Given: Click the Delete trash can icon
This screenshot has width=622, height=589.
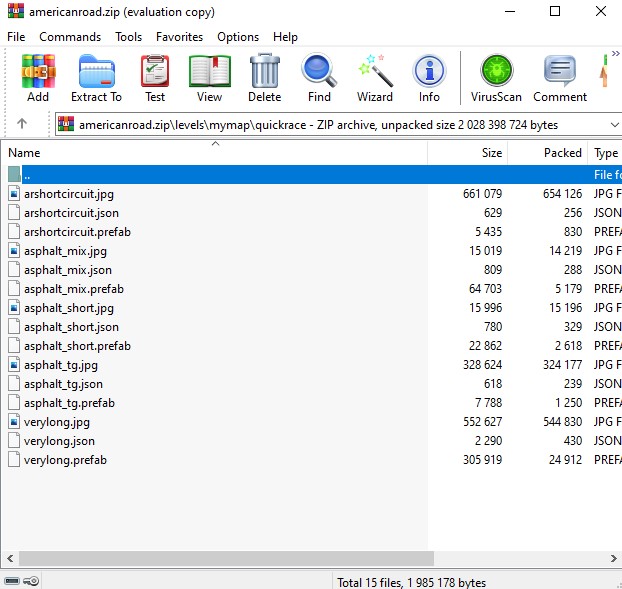Looking at the screenshot, I should [265, 78].
